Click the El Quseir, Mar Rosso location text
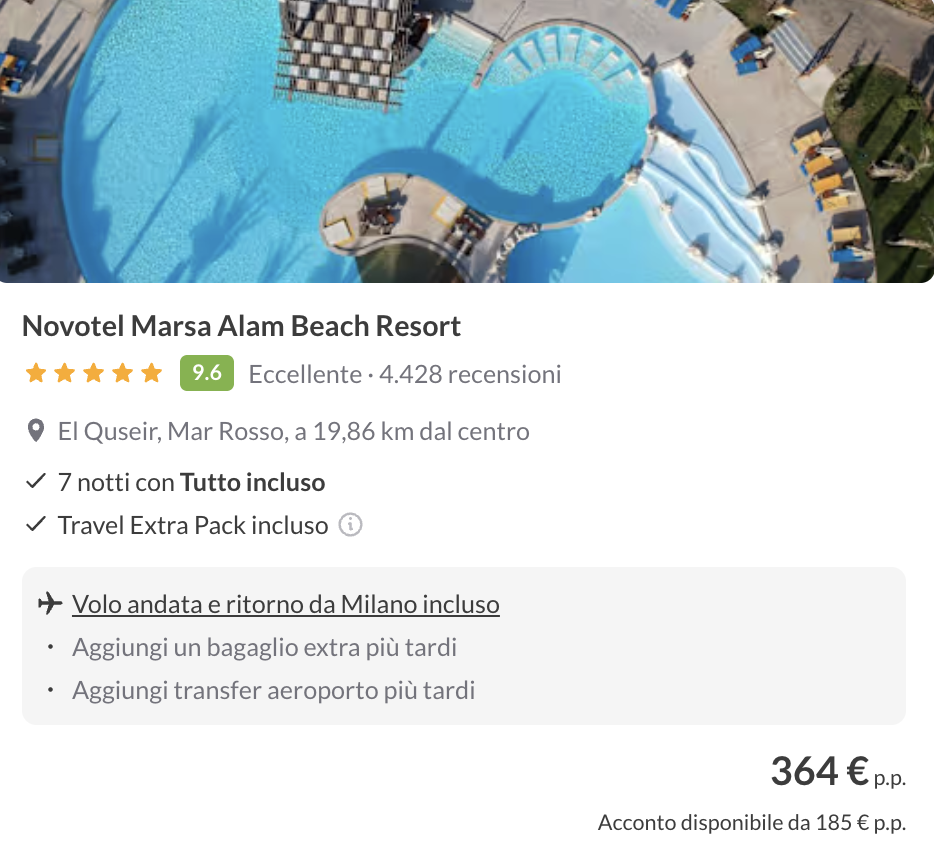The width and height of the screenshot is (934, 848). 293,432
